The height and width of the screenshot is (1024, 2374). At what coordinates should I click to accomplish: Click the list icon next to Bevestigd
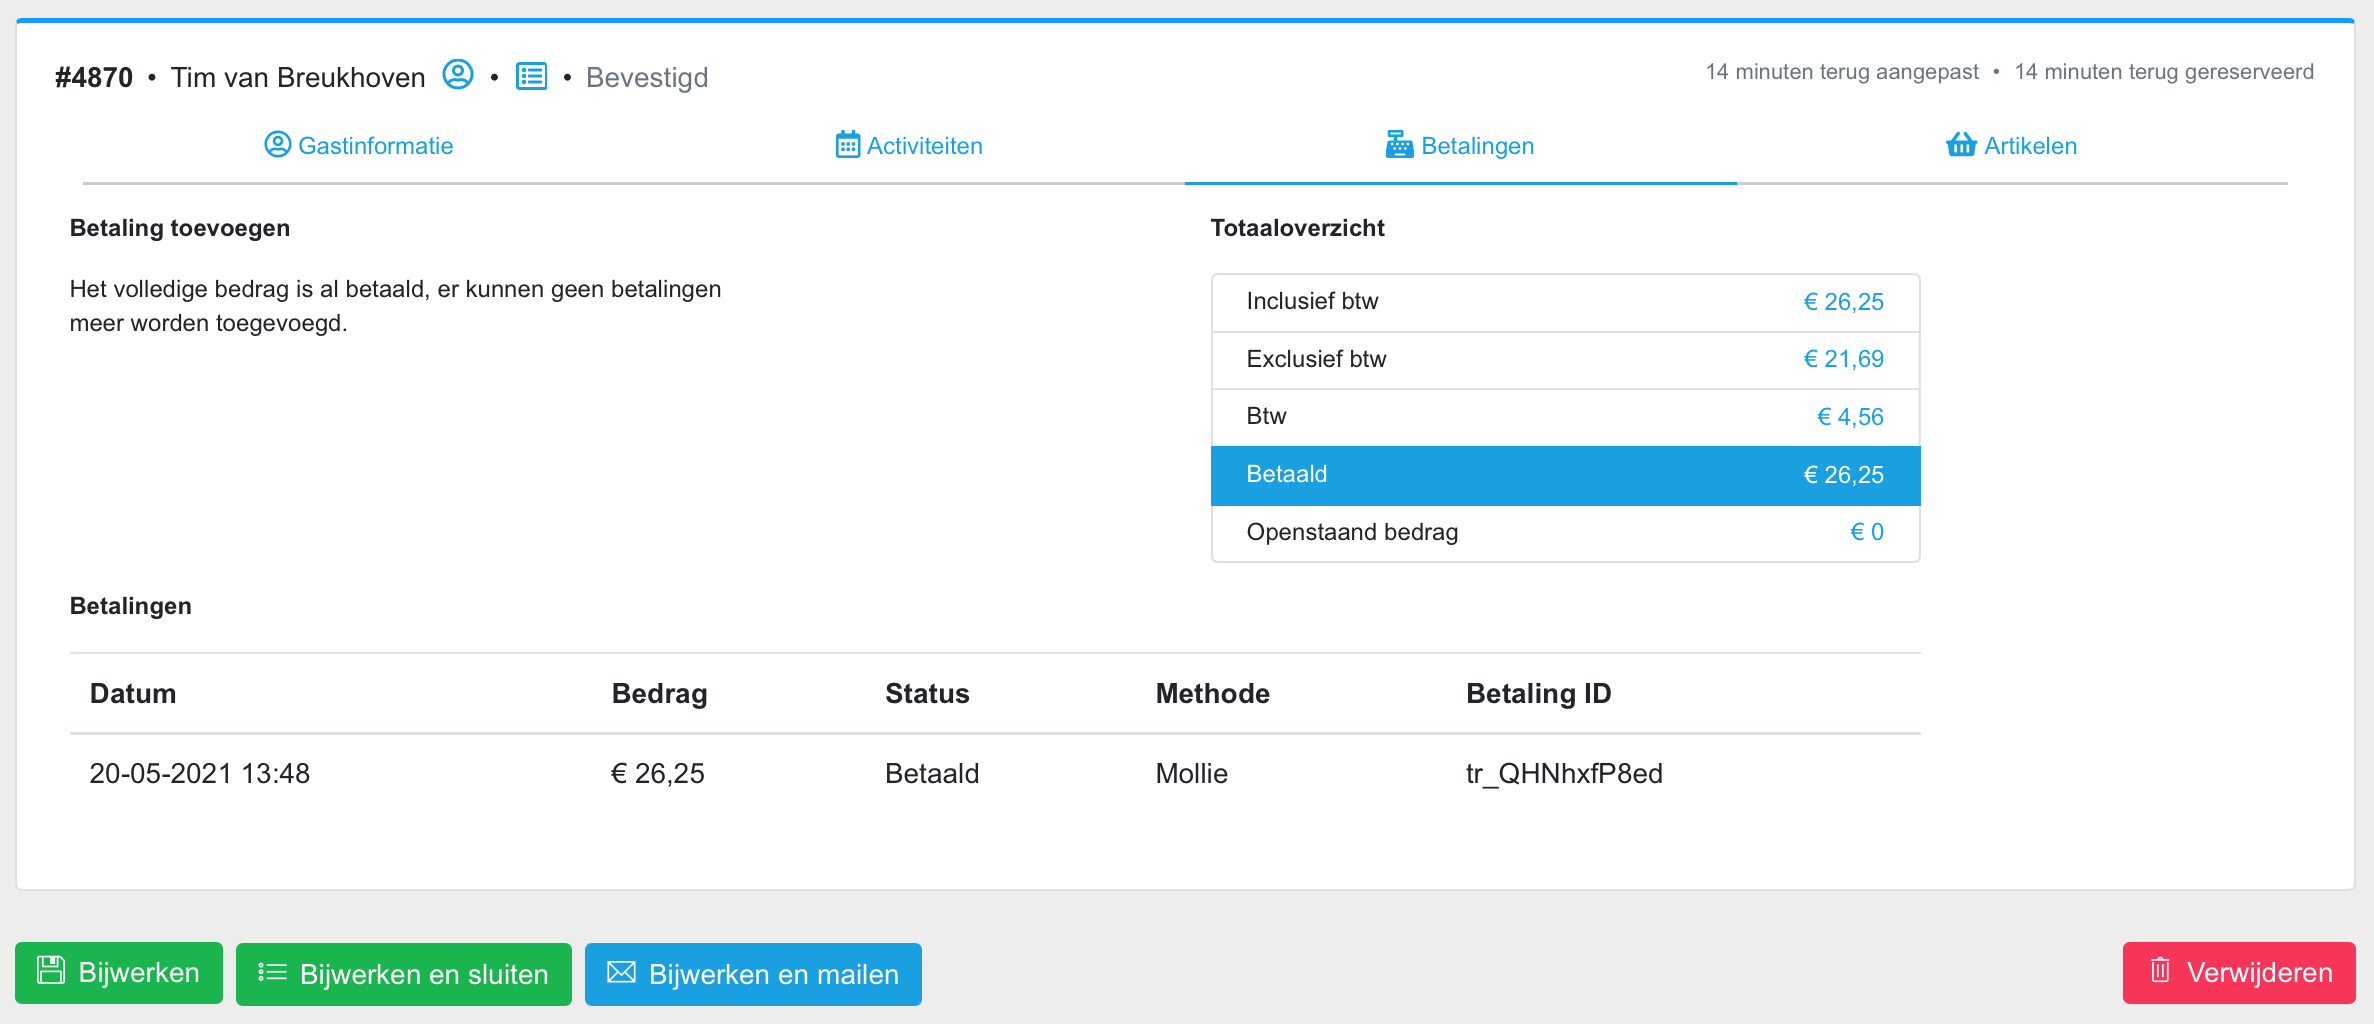click(531, 76)
